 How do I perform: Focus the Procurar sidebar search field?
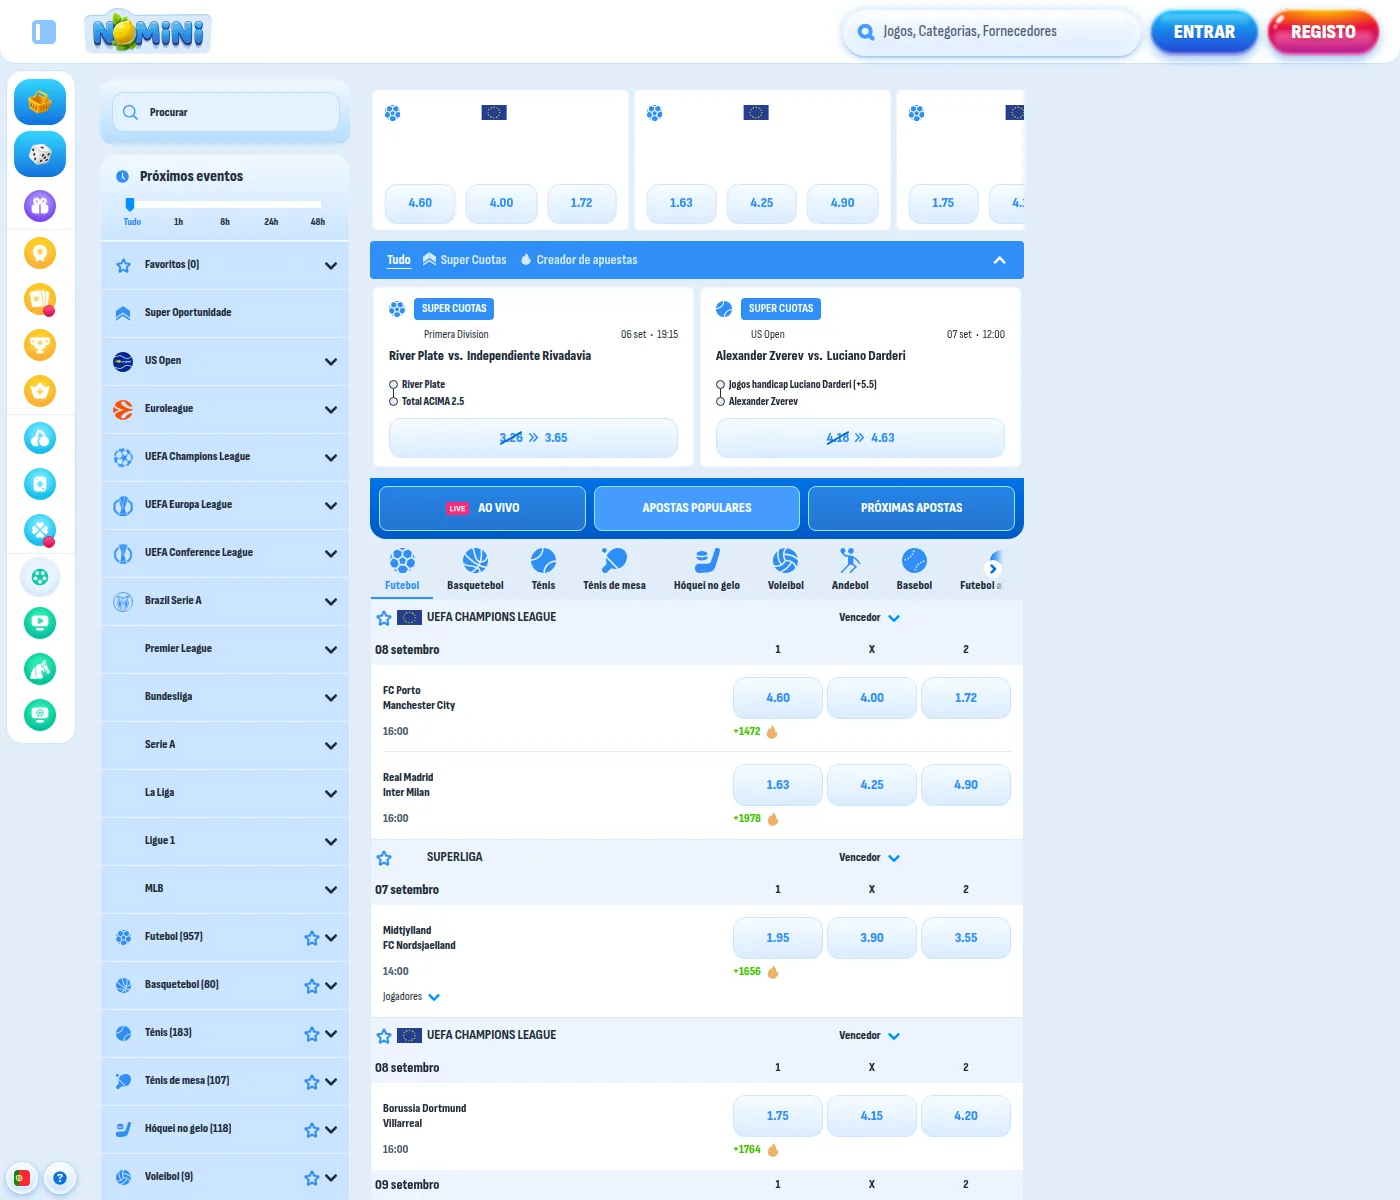click(226, 112)
